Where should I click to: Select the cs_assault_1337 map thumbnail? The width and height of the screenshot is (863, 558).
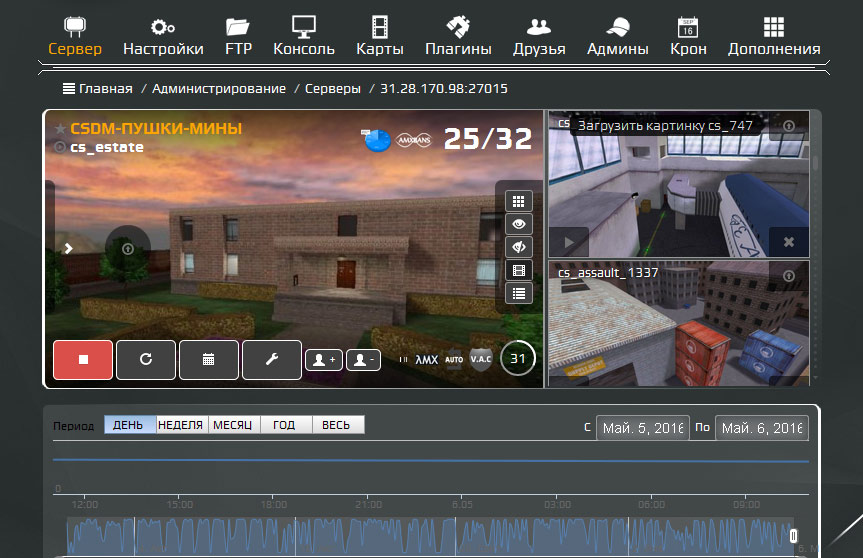click(x=679, y=324)
